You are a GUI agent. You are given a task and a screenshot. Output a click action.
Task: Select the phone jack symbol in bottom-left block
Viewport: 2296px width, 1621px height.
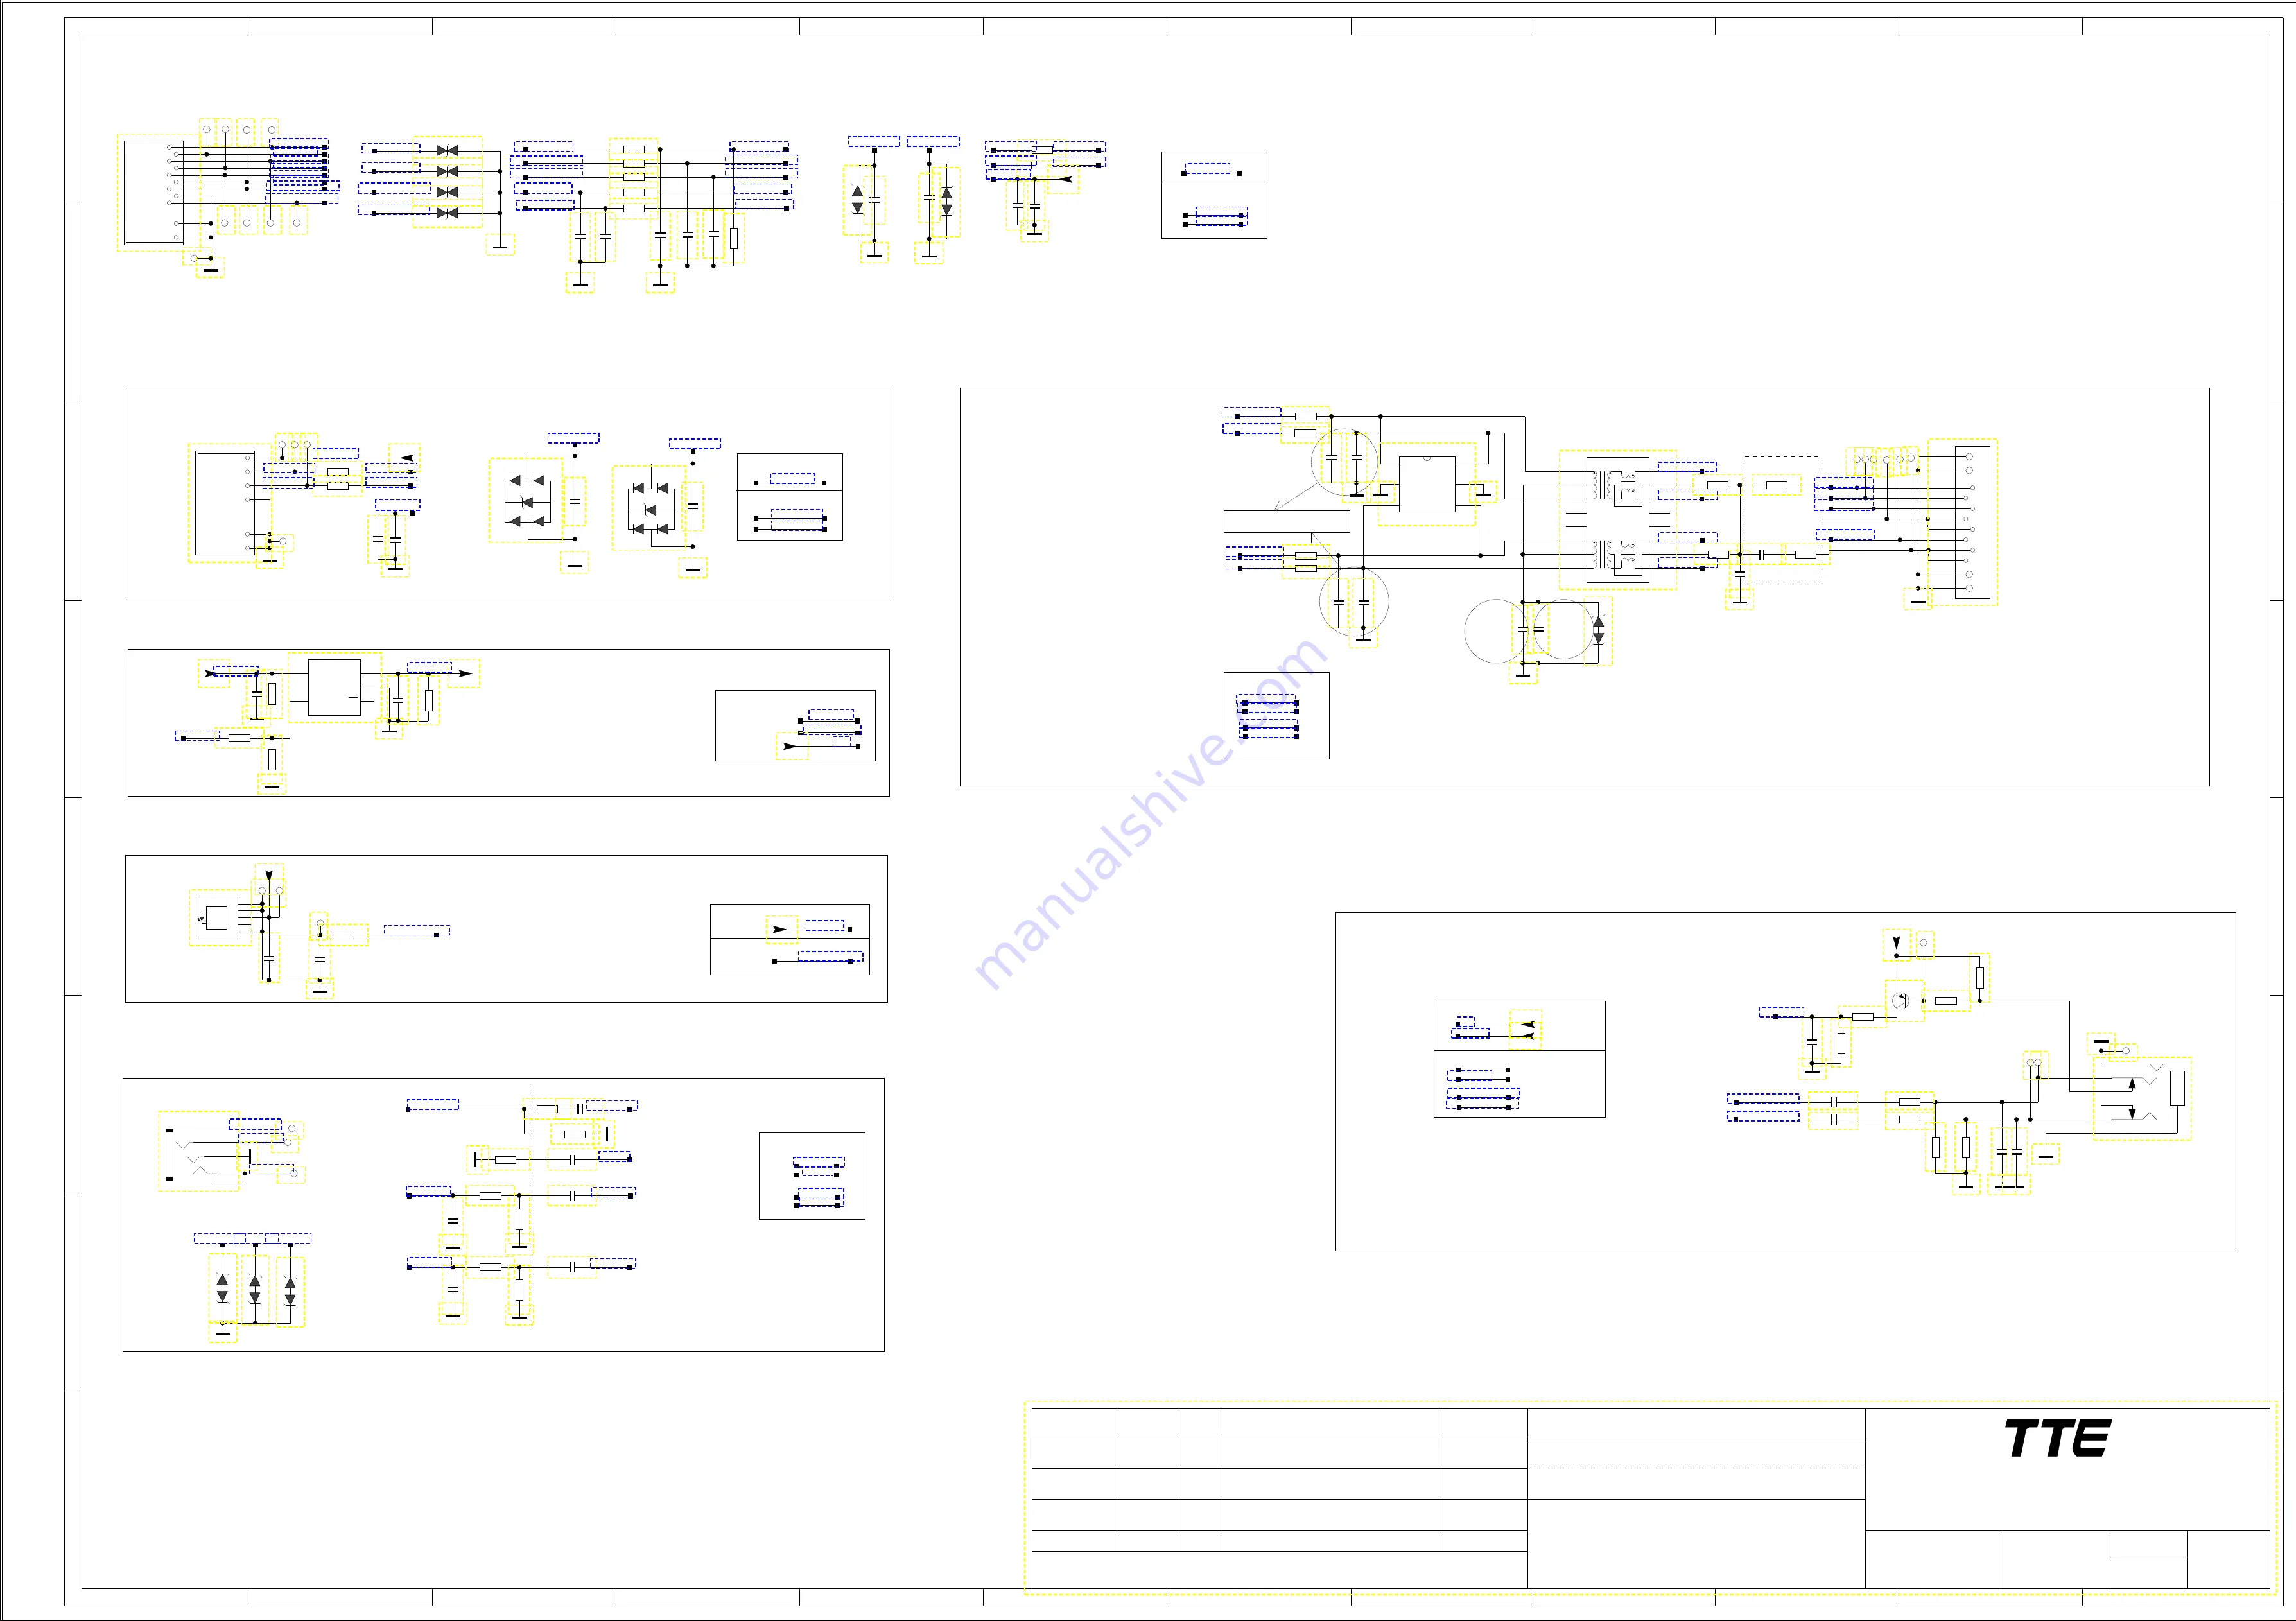pyautogui.click(x=199, y=1150)
